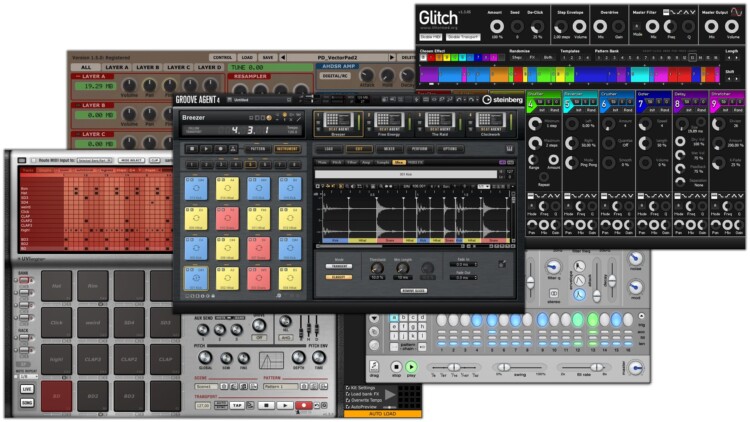Select the Free Energy kit slot
Screen dimensions: 750x422
click(389, 122)
